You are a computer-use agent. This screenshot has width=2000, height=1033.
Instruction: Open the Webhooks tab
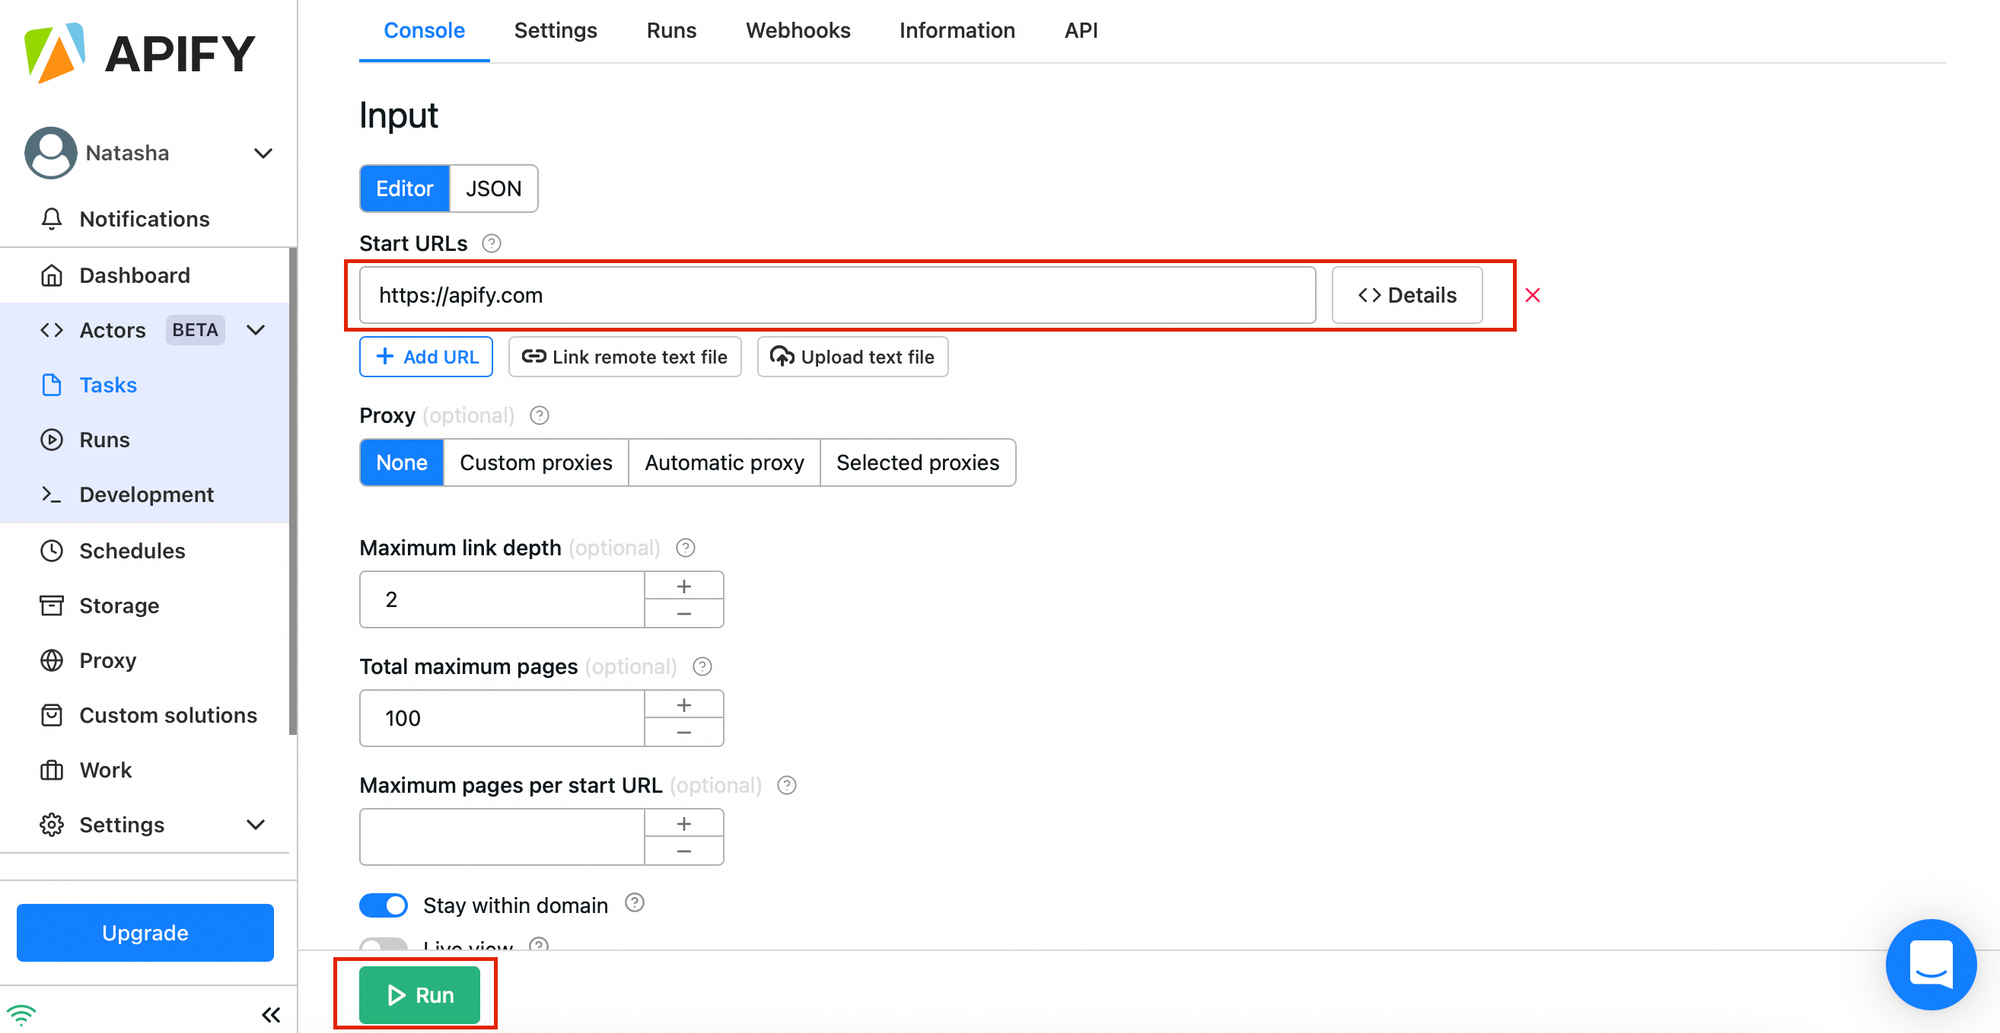(x=798, y=31)
